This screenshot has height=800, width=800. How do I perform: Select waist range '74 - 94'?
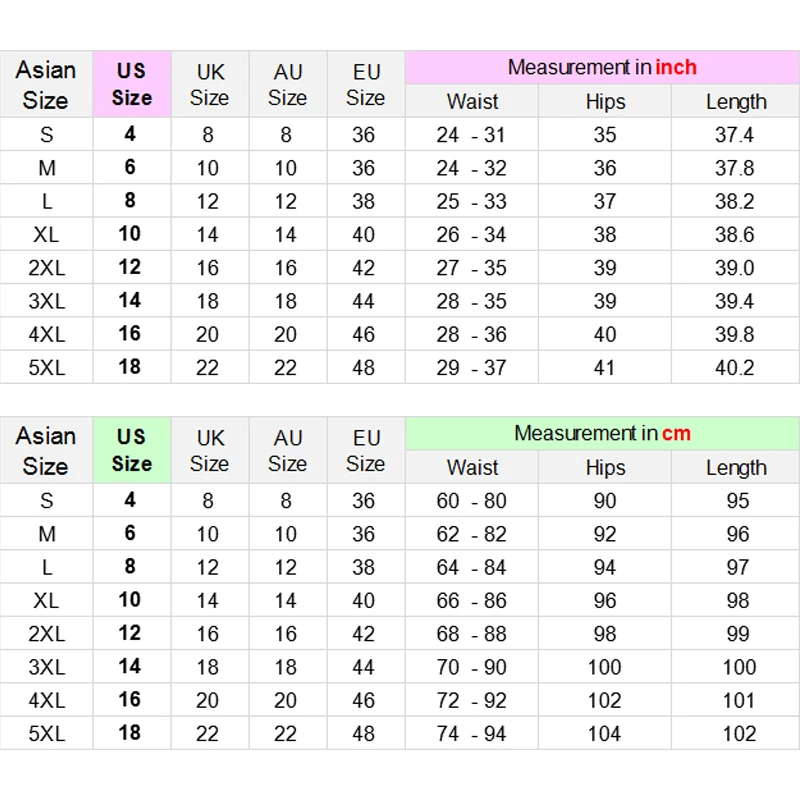tap(472, 734)
